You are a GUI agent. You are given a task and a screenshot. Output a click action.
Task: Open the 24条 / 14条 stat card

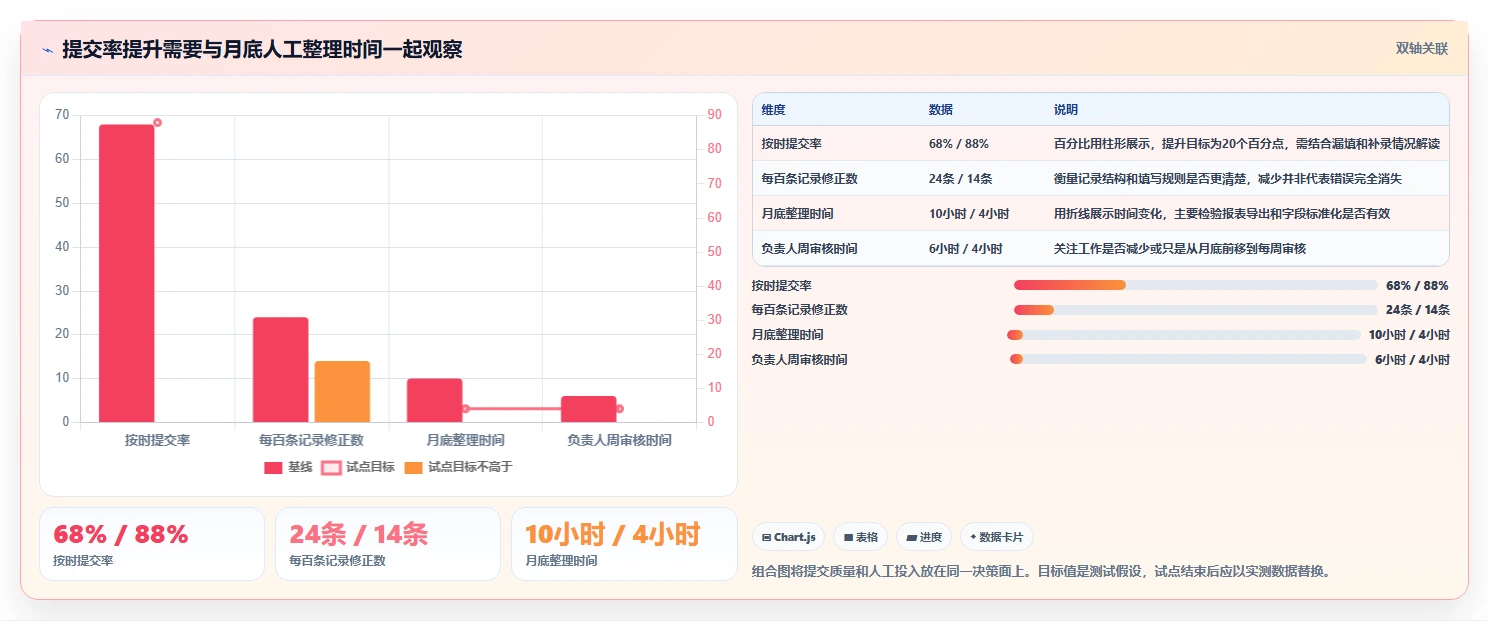pos(388,544)
